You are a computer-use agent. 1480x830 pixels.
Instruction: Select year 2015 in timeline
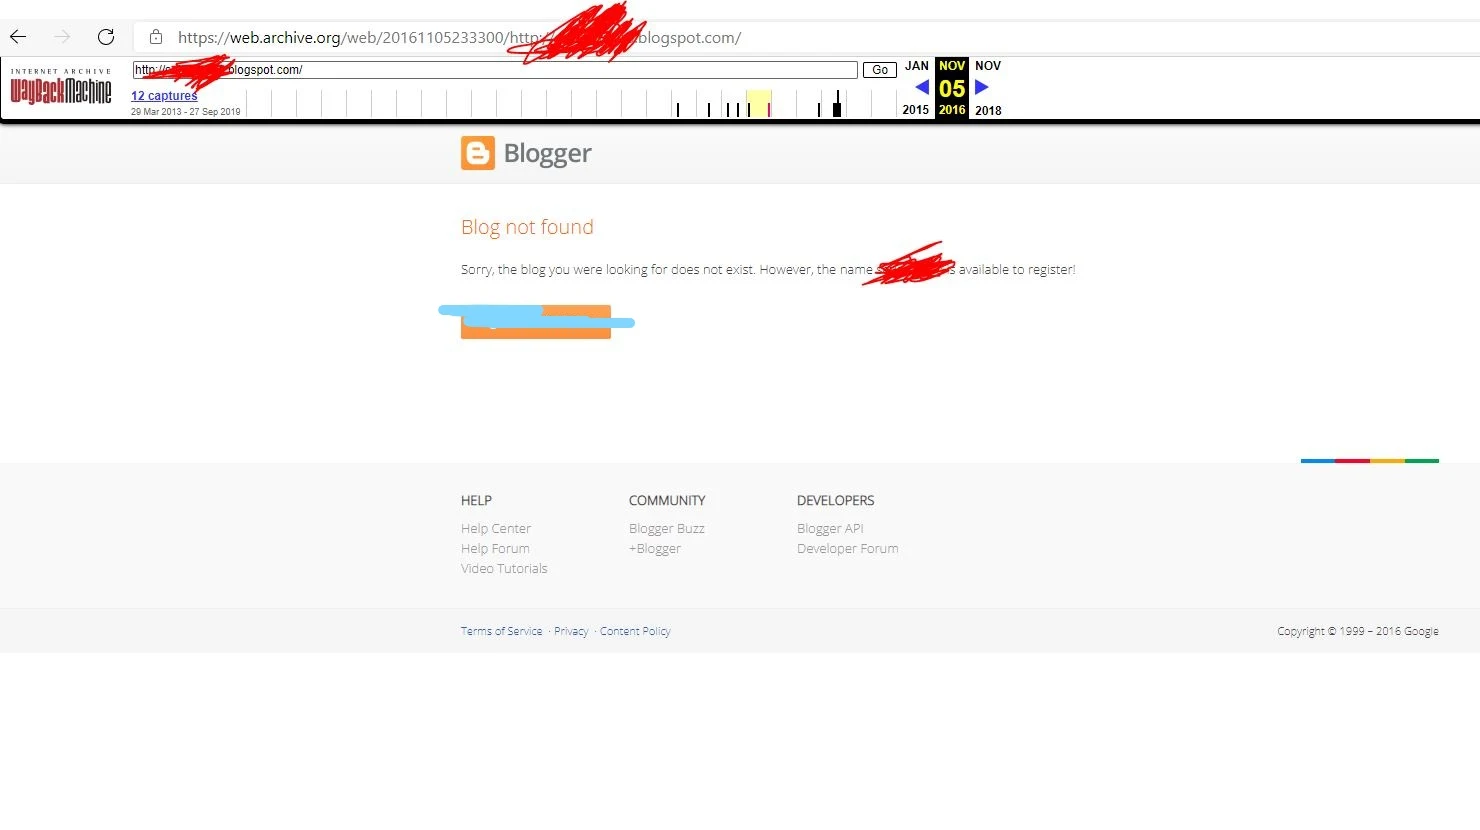coord(916,110)
